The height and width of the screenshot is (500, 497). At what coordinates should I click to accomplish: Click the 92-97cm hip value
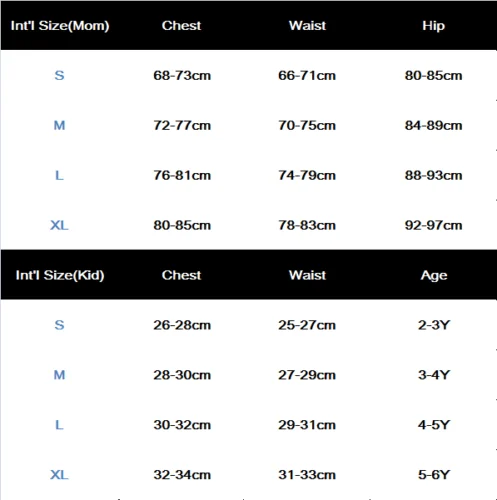[433, 225]
